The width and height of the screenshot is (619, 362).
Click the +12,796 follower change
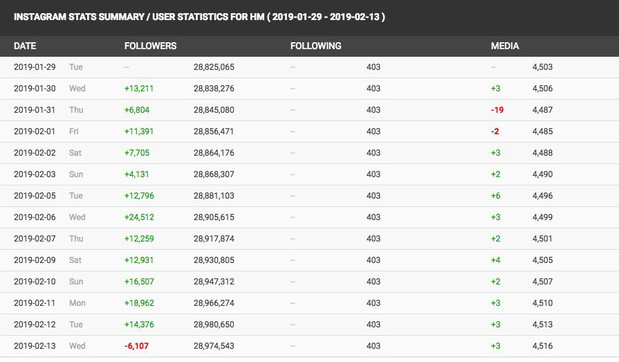tap(139, 196)
